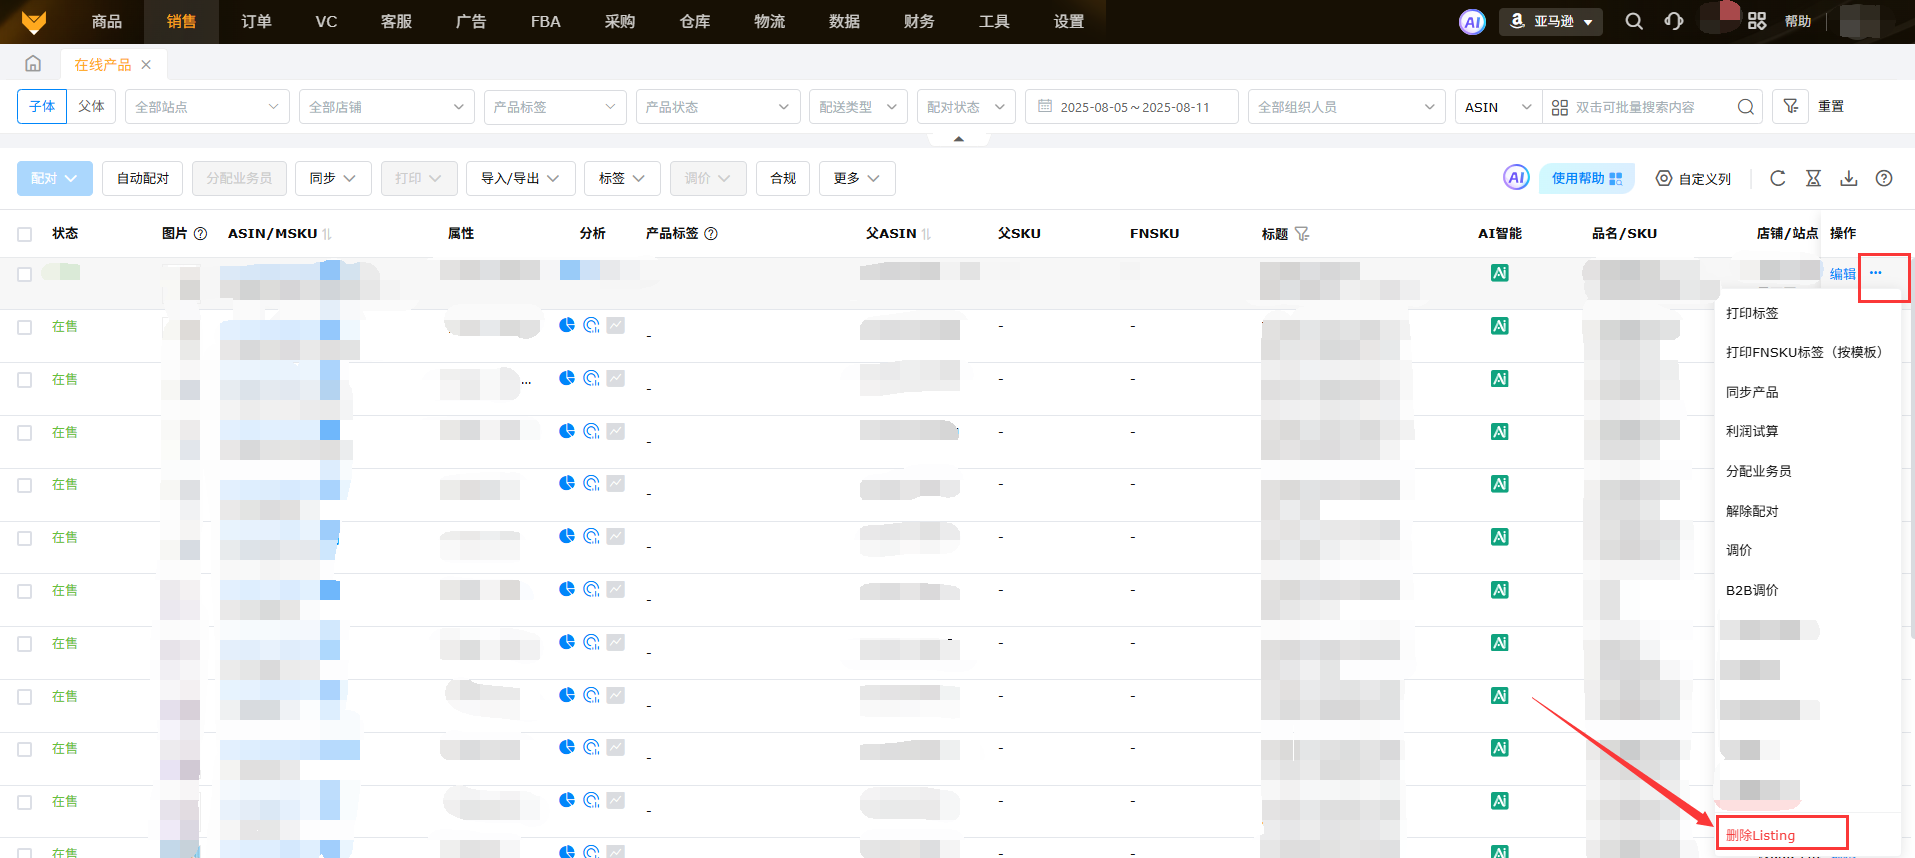
Task: Click the AI icon in the first table row
Action: [1499, 273]
